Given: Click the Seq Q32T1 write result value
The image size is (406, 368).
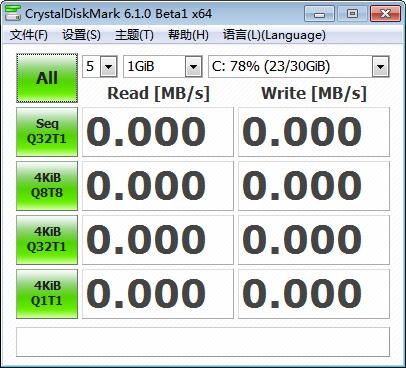Looking at the screenshot, I should 314,132.
